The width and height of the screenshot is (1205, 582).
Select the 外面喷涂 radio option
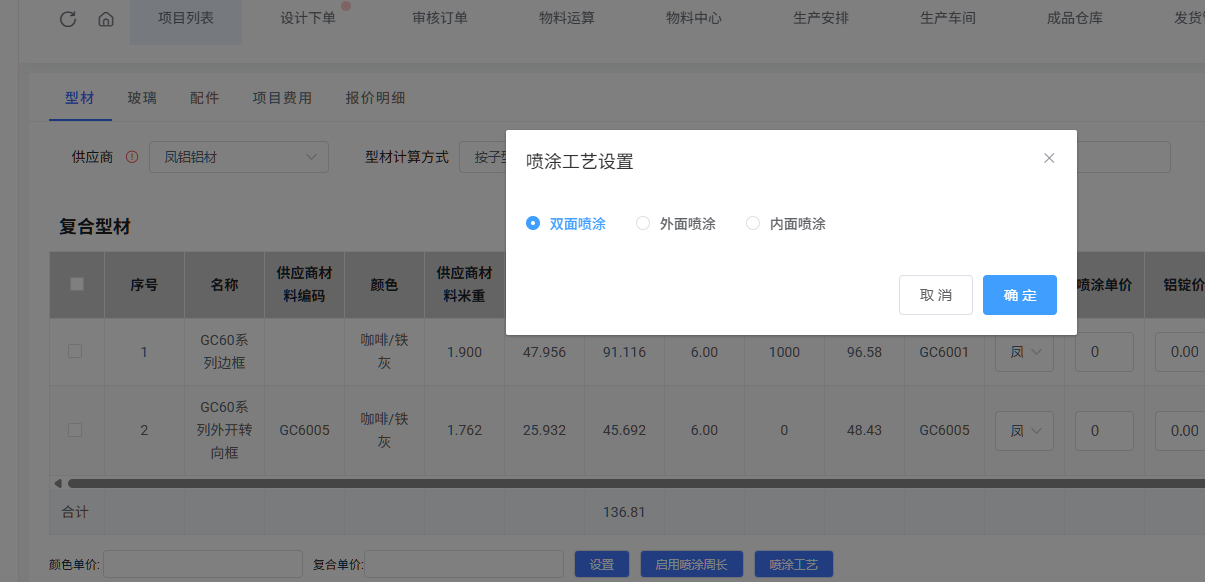point(644,224)
